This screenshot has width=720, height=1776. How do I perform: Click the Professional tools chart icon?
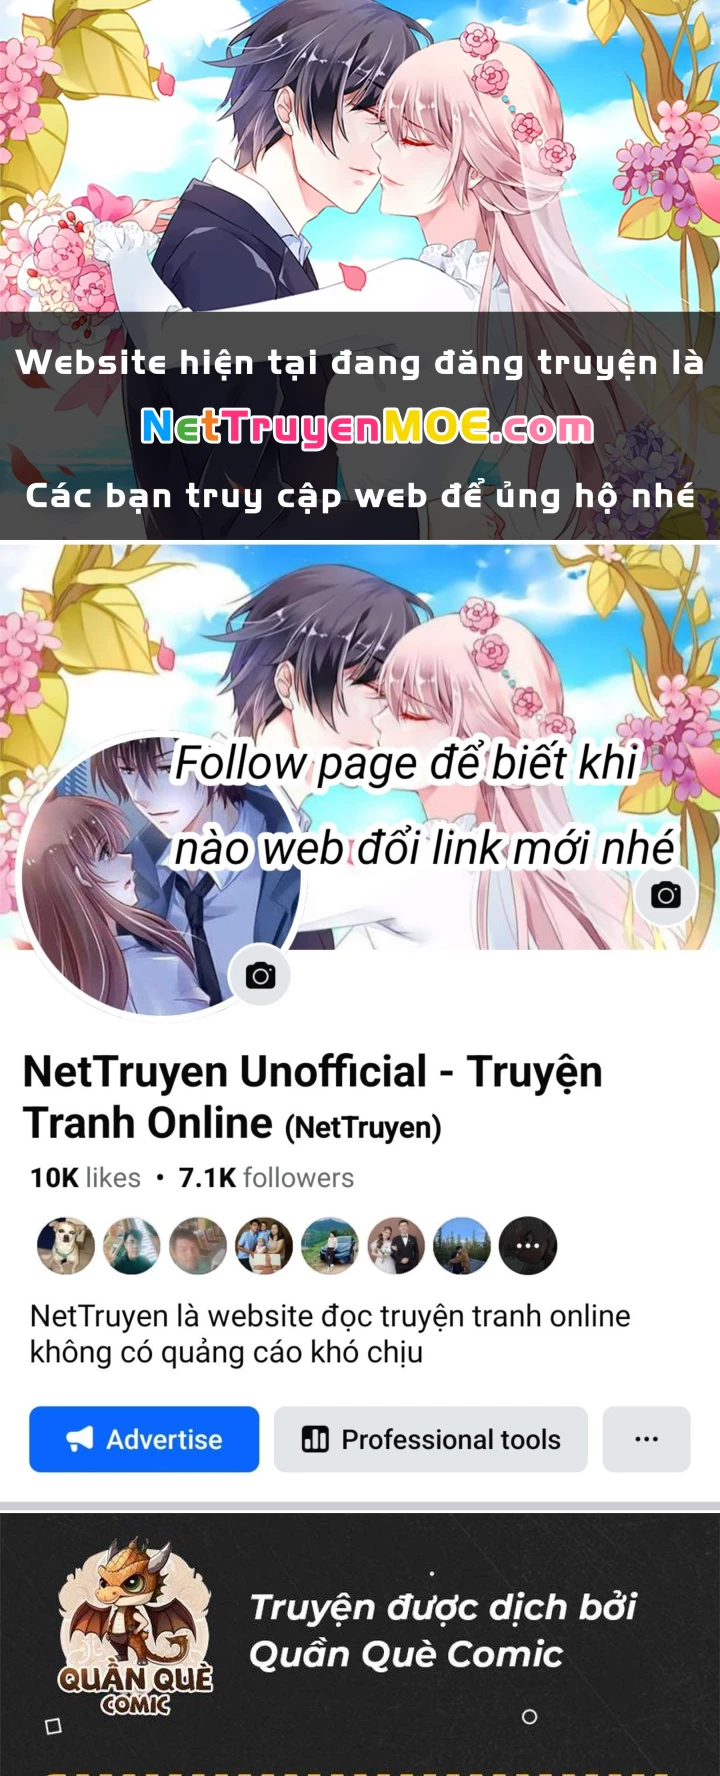(x=315, y=1439)
